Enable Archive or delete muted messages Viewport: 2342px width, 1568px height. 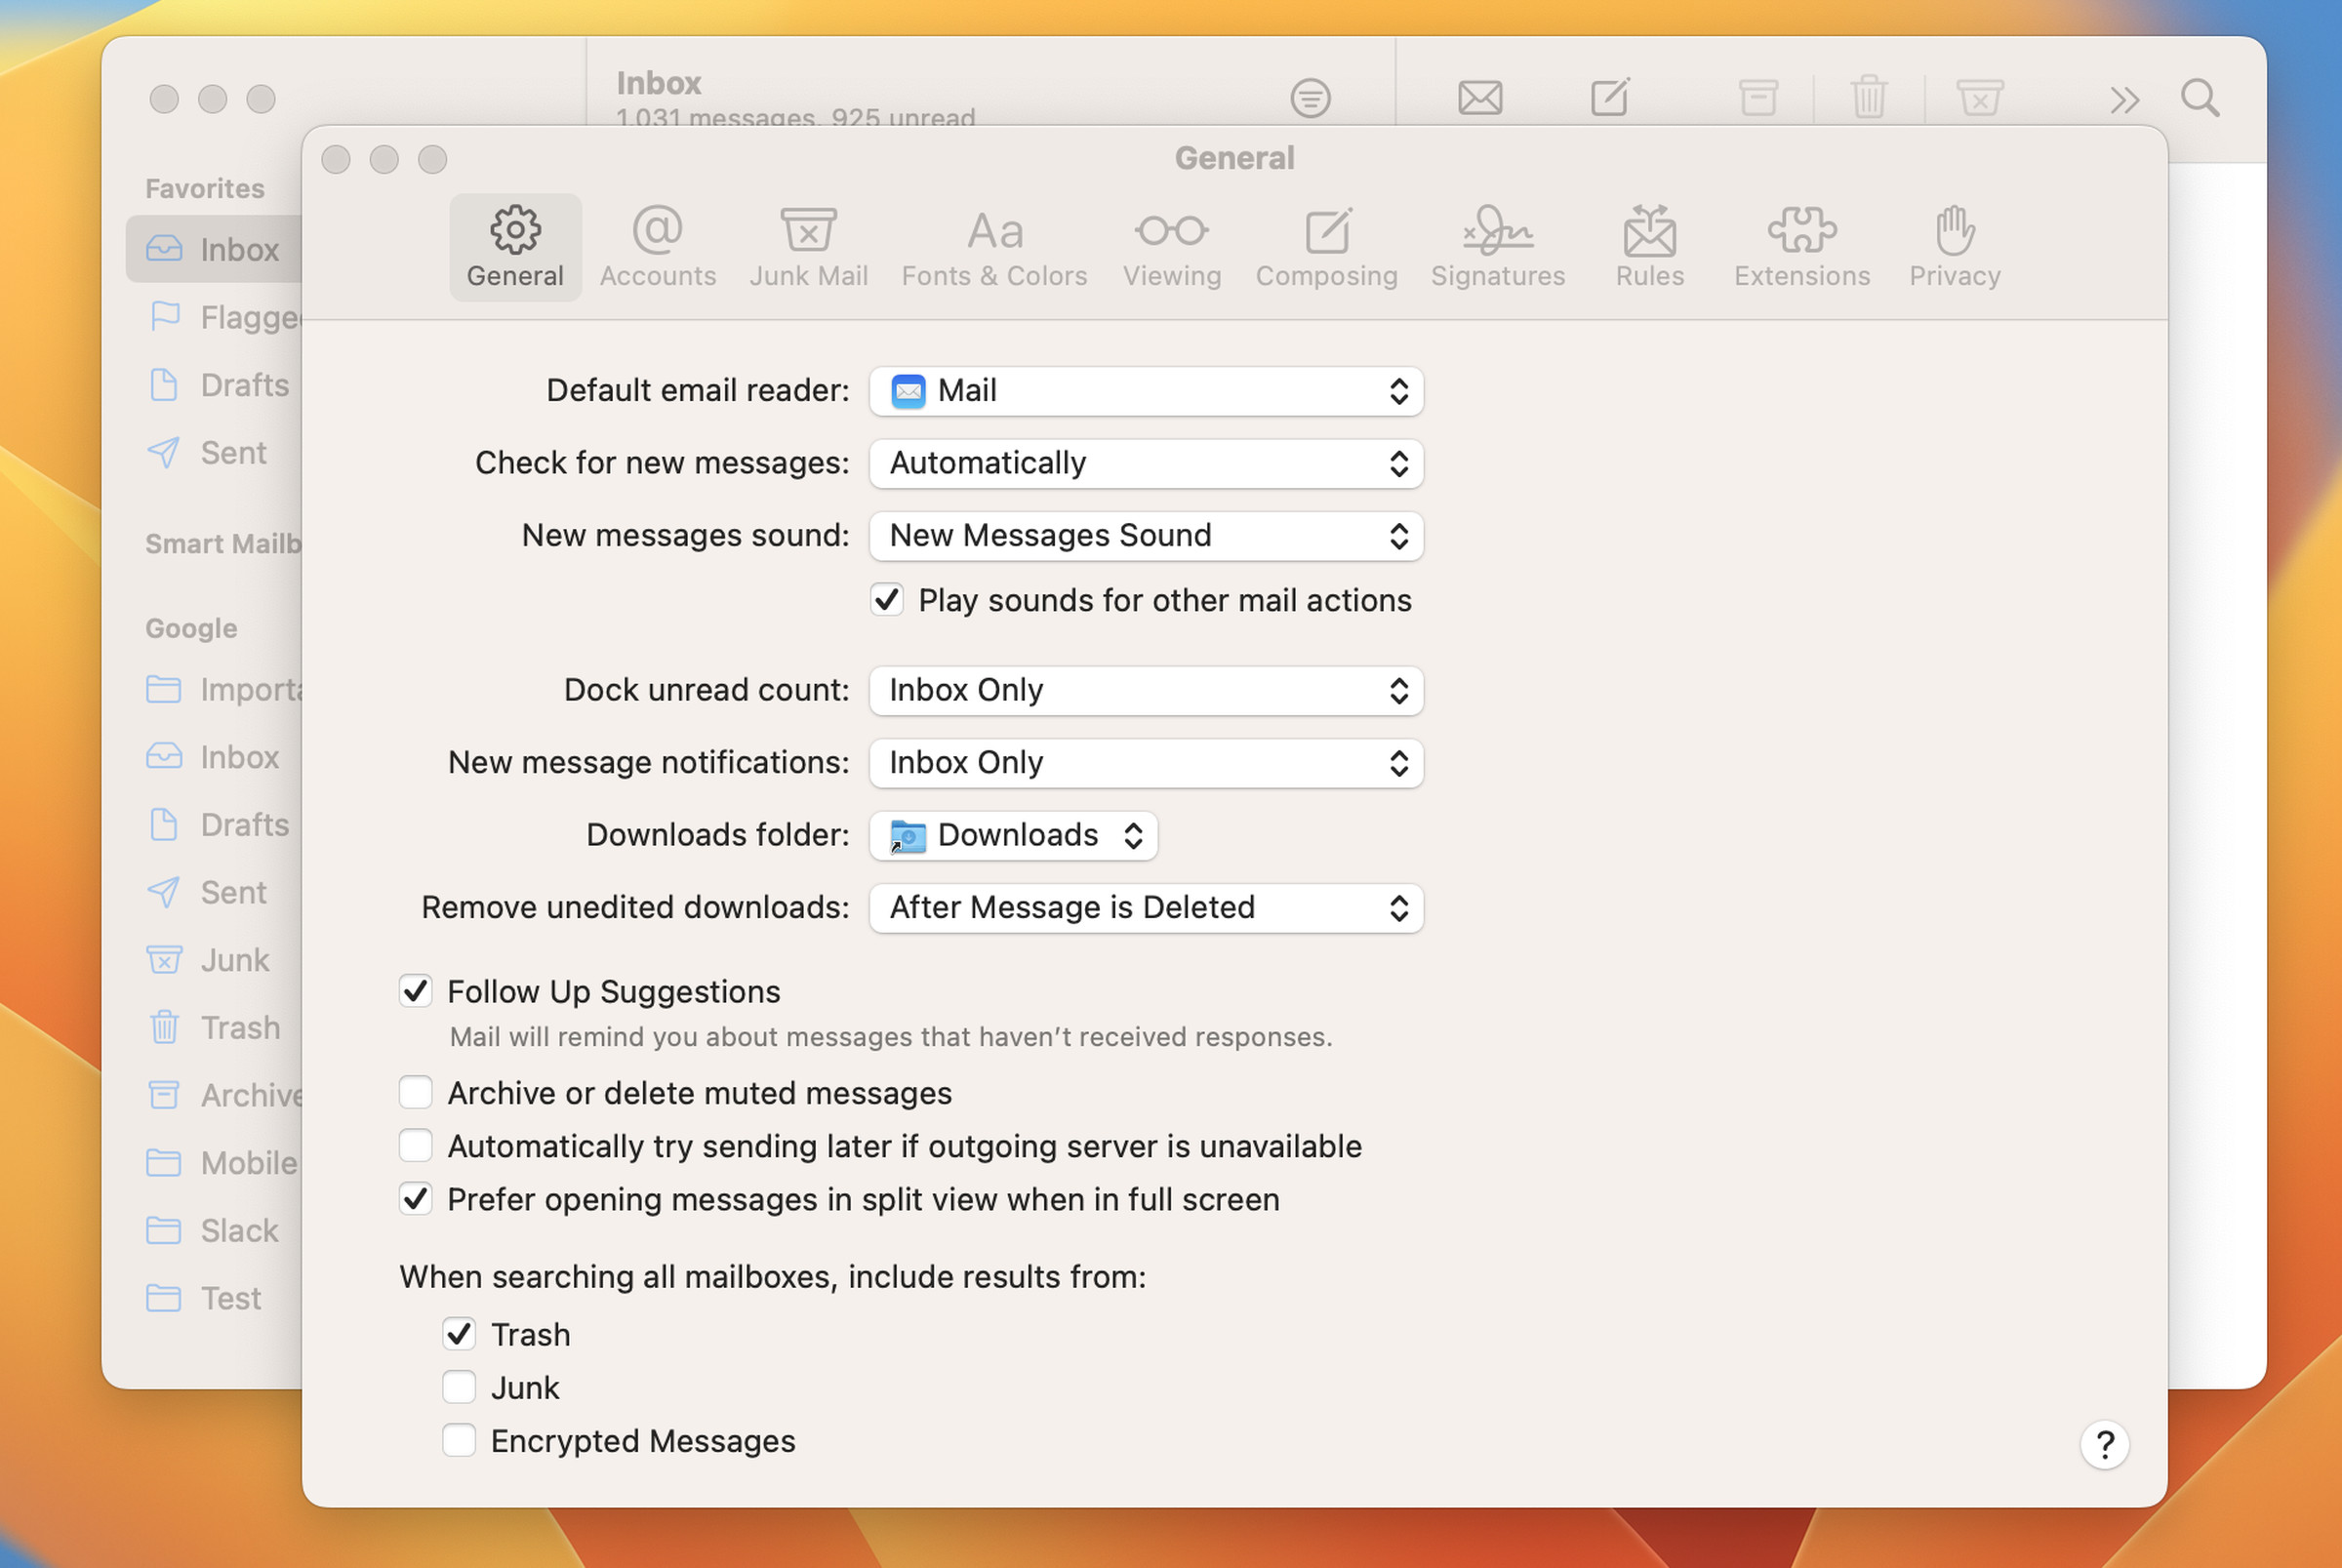(x=416, y=1092)
